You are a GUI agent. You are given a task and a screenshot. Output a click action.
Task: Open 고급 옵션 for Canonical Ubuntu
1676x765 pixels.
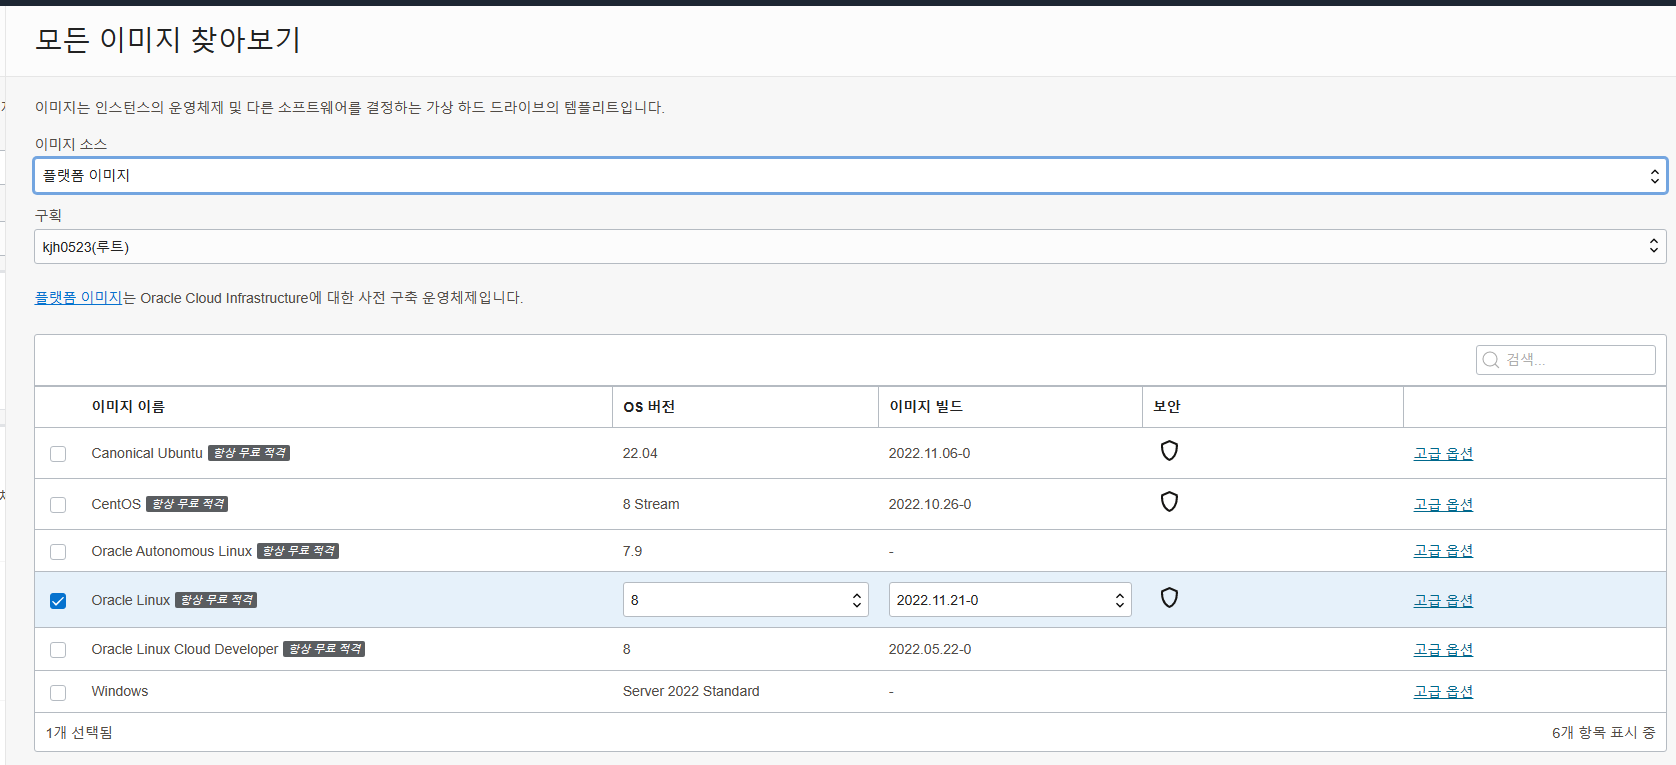tap(1443, 453)
